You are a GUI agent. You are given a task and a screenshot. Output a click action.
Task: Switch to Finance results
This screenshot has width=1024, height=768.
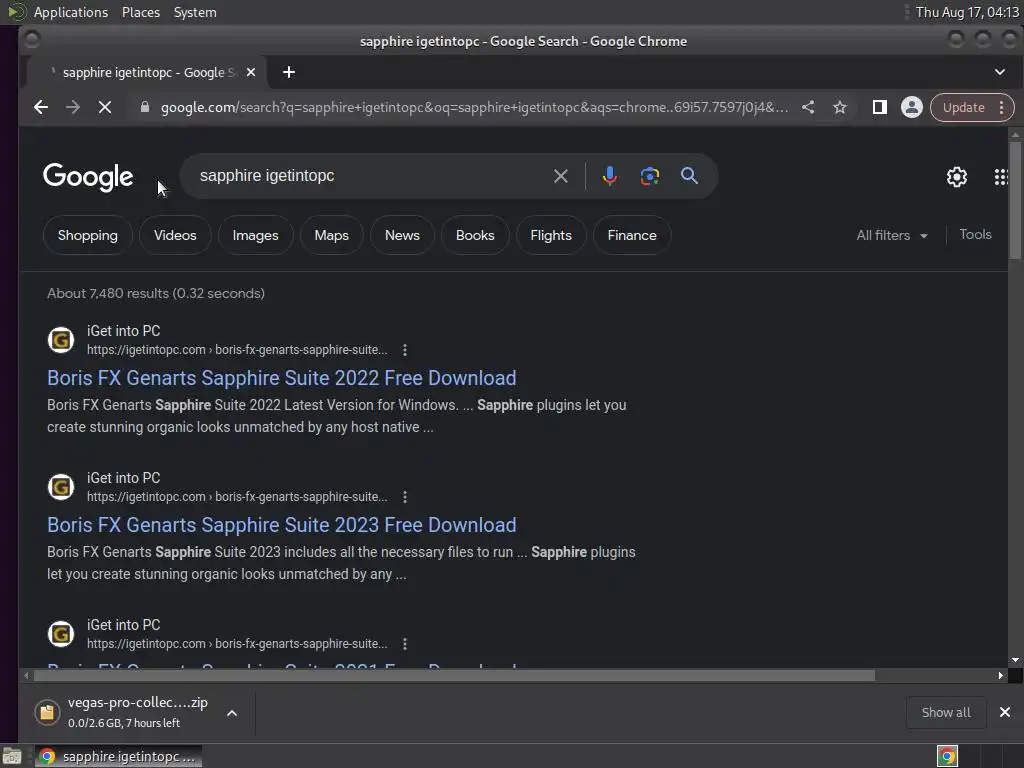tap(632, 235)
